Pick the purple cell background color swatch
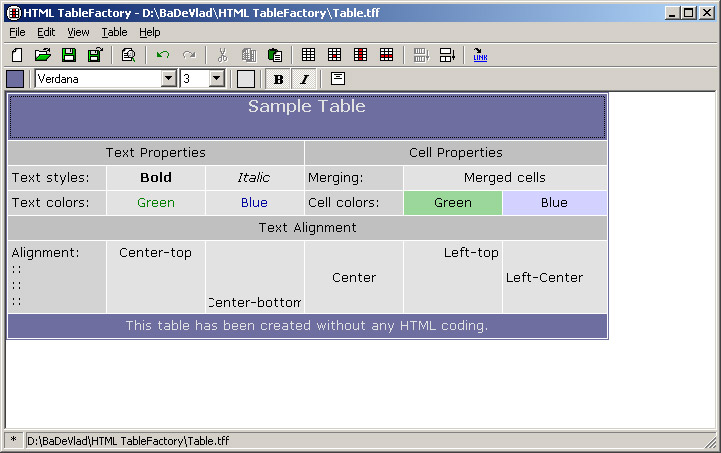 (15, 79)
